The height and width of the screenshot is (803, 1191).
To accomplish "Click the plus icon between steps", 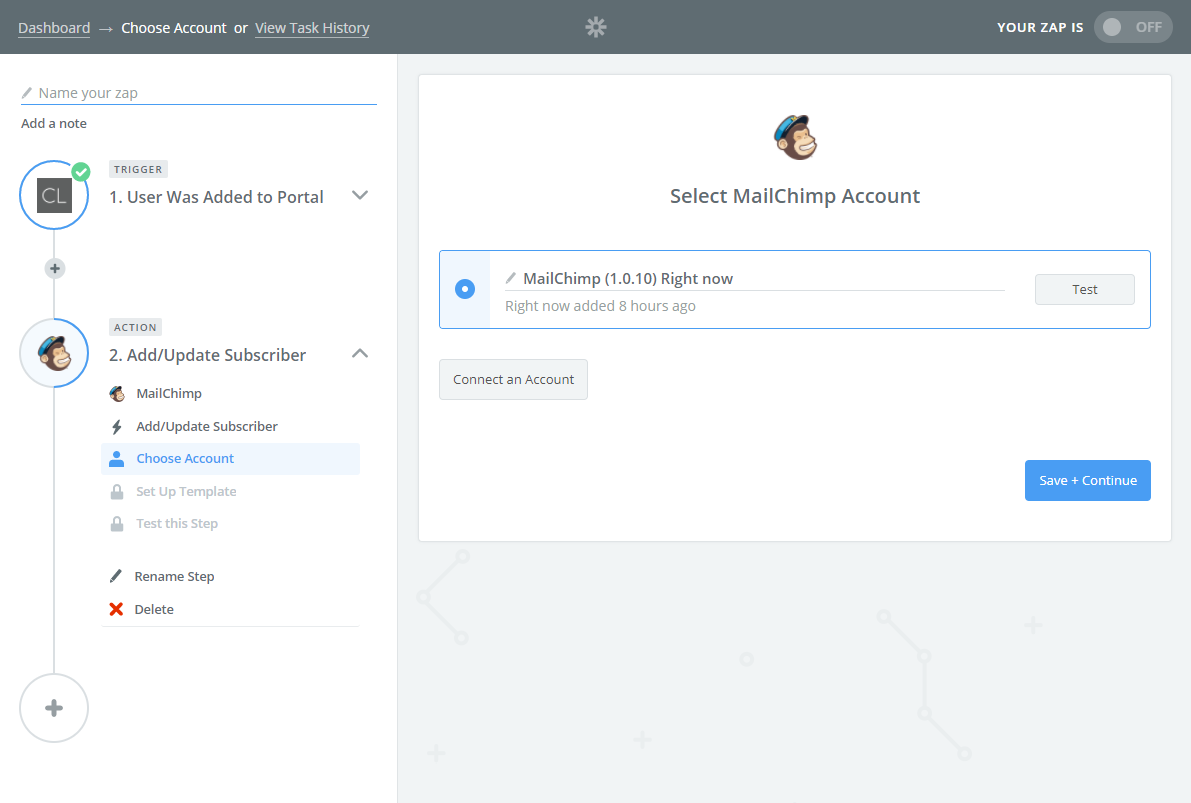I will coord(55,268).
